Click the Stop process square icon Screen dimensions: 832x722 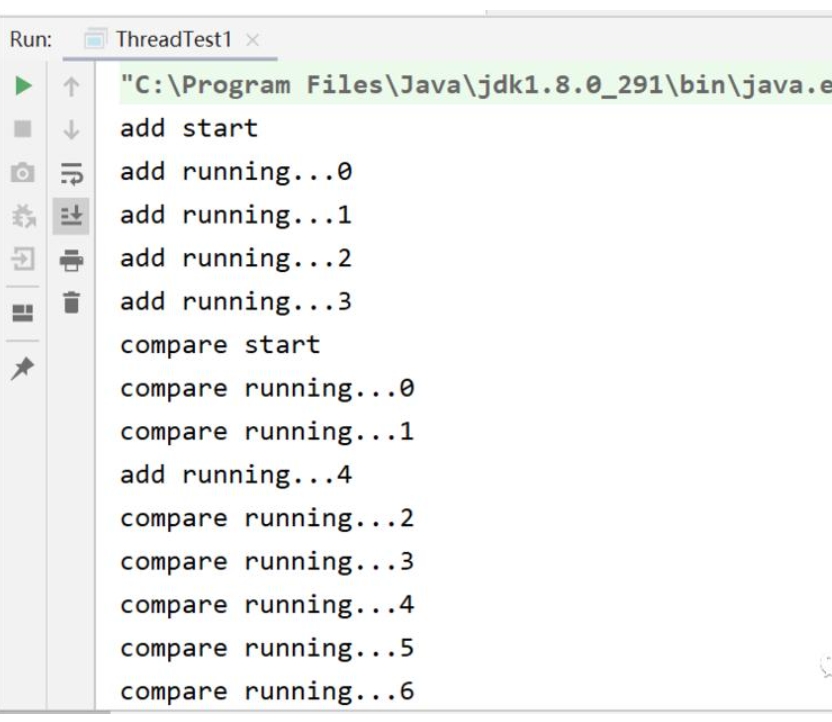(22, 129)
